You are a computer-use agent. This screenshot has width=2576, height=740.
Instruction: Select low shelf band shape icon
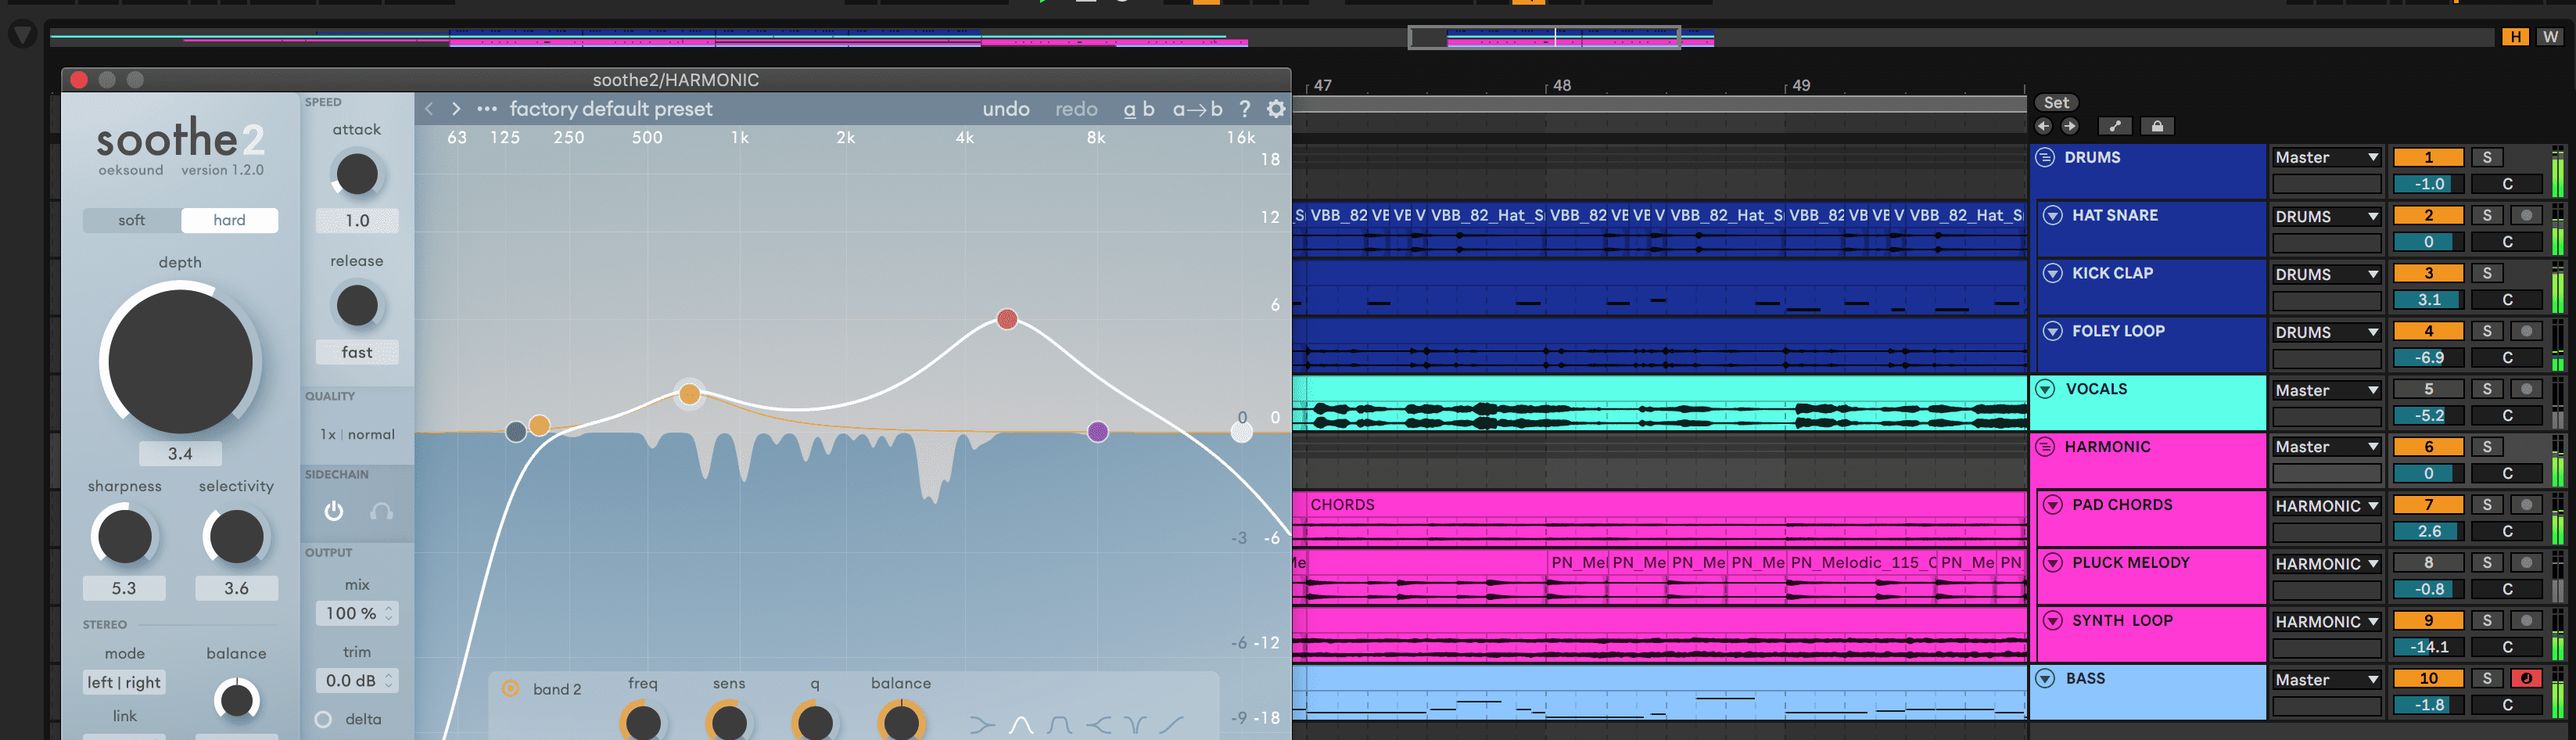[982, 724]
